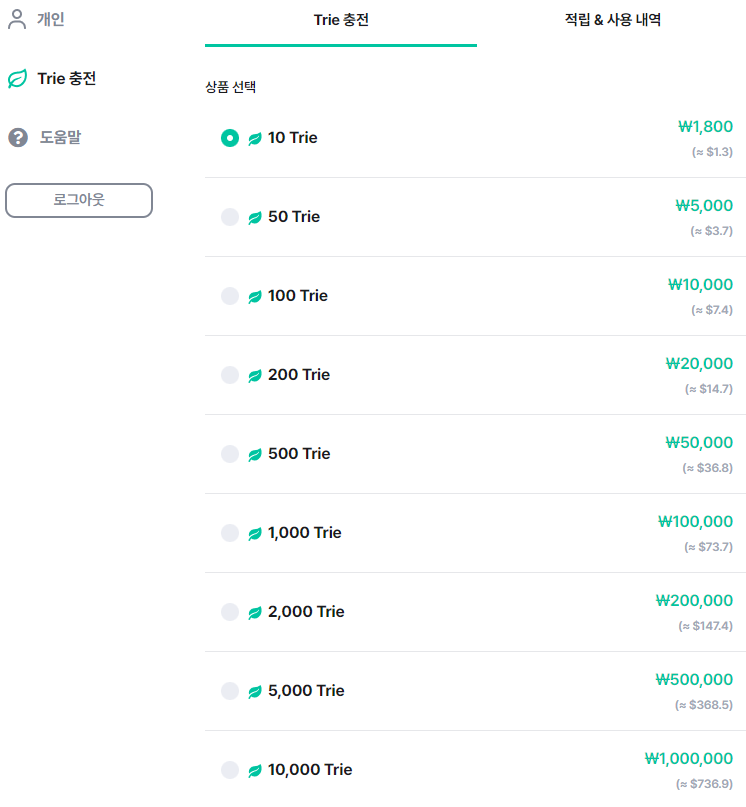Pick the 1,000 Trie radio option

[230, 533]
